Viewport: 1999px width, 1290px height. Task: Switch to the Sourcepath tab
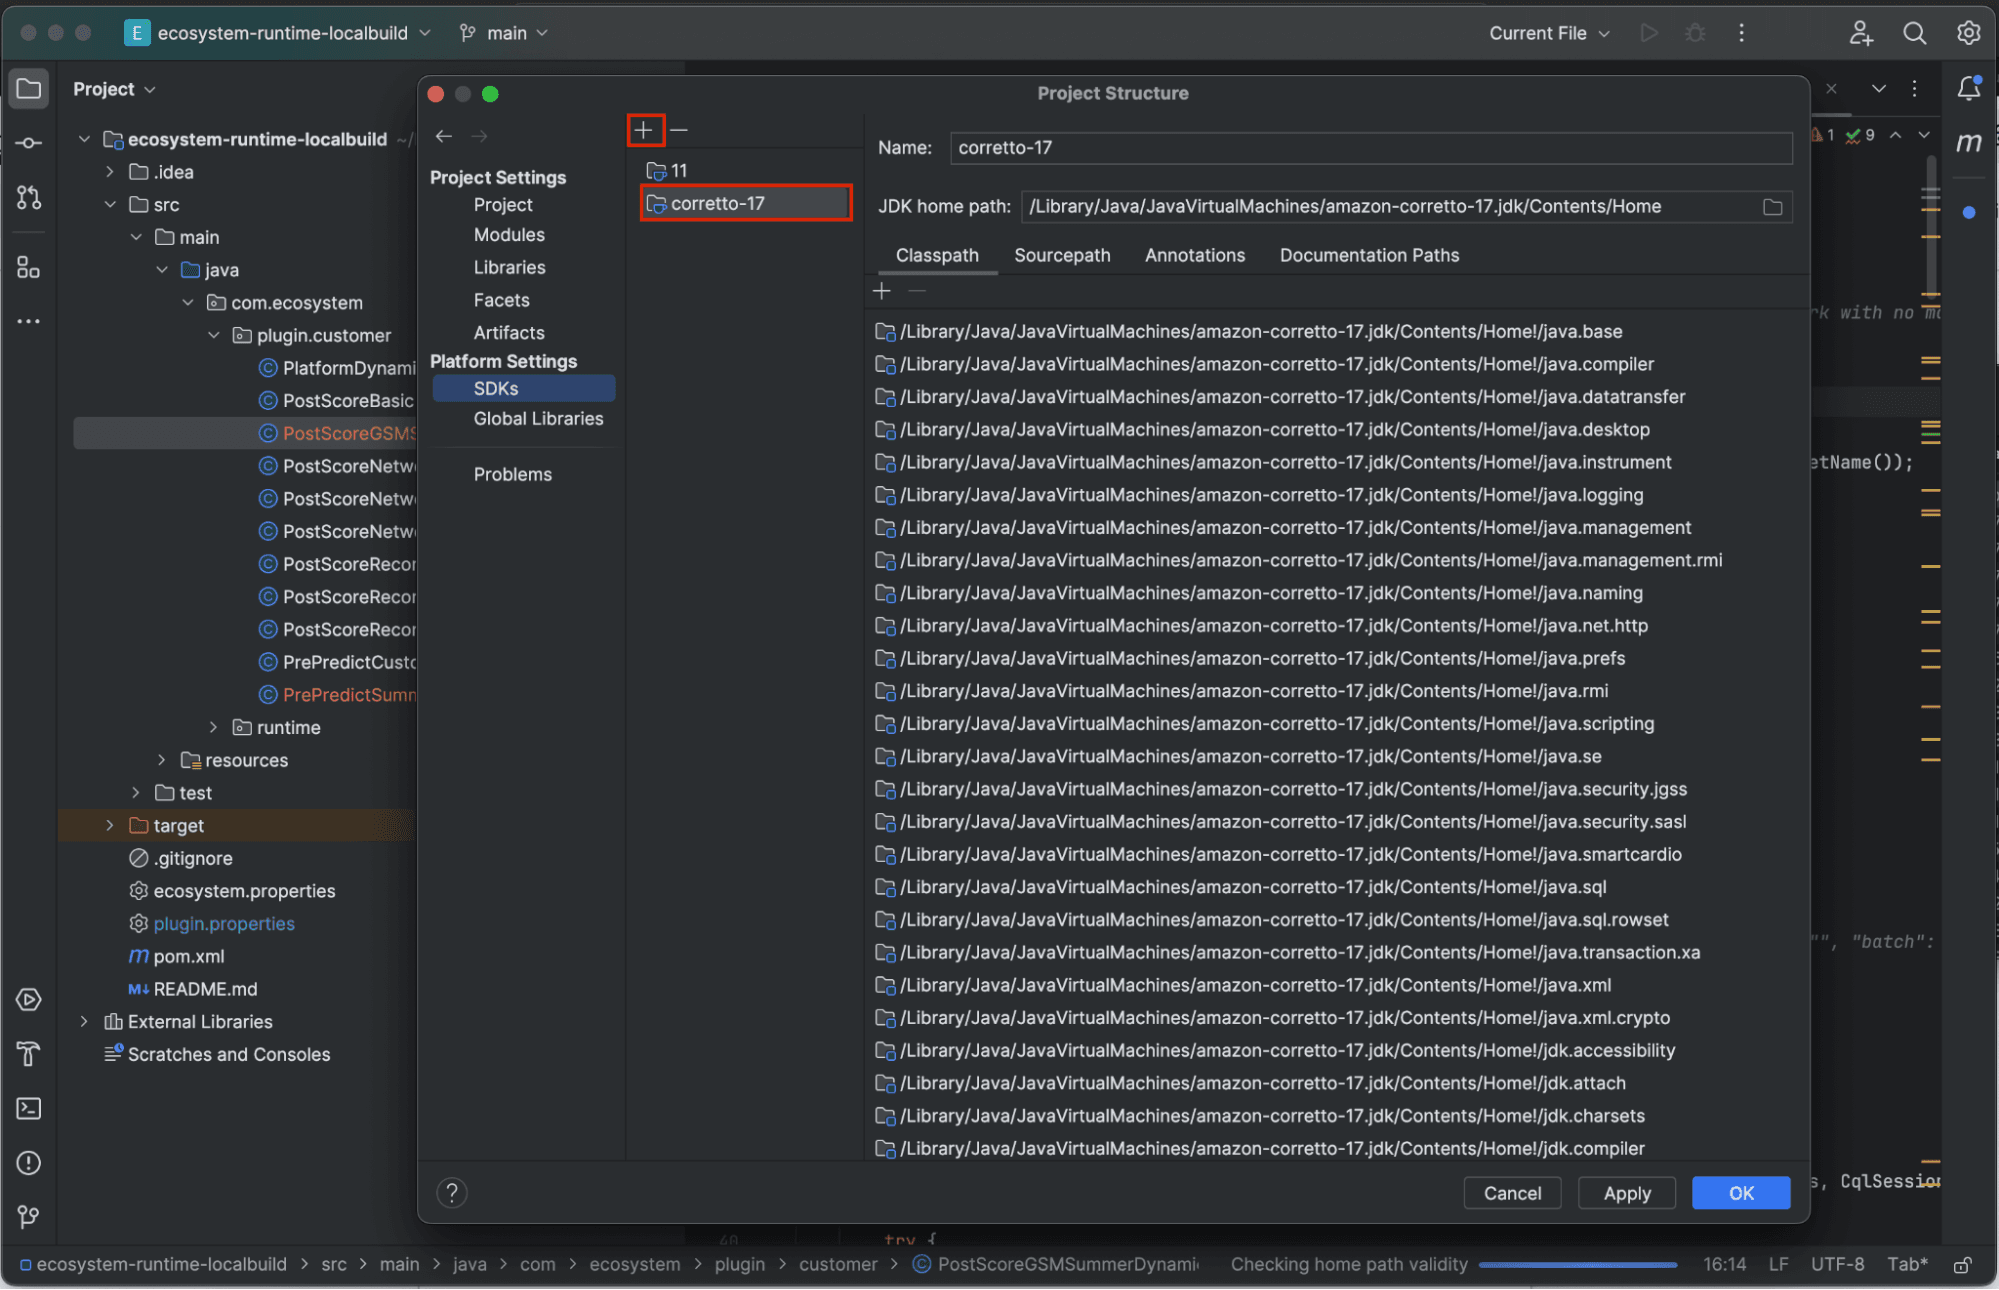[1062, 256]
